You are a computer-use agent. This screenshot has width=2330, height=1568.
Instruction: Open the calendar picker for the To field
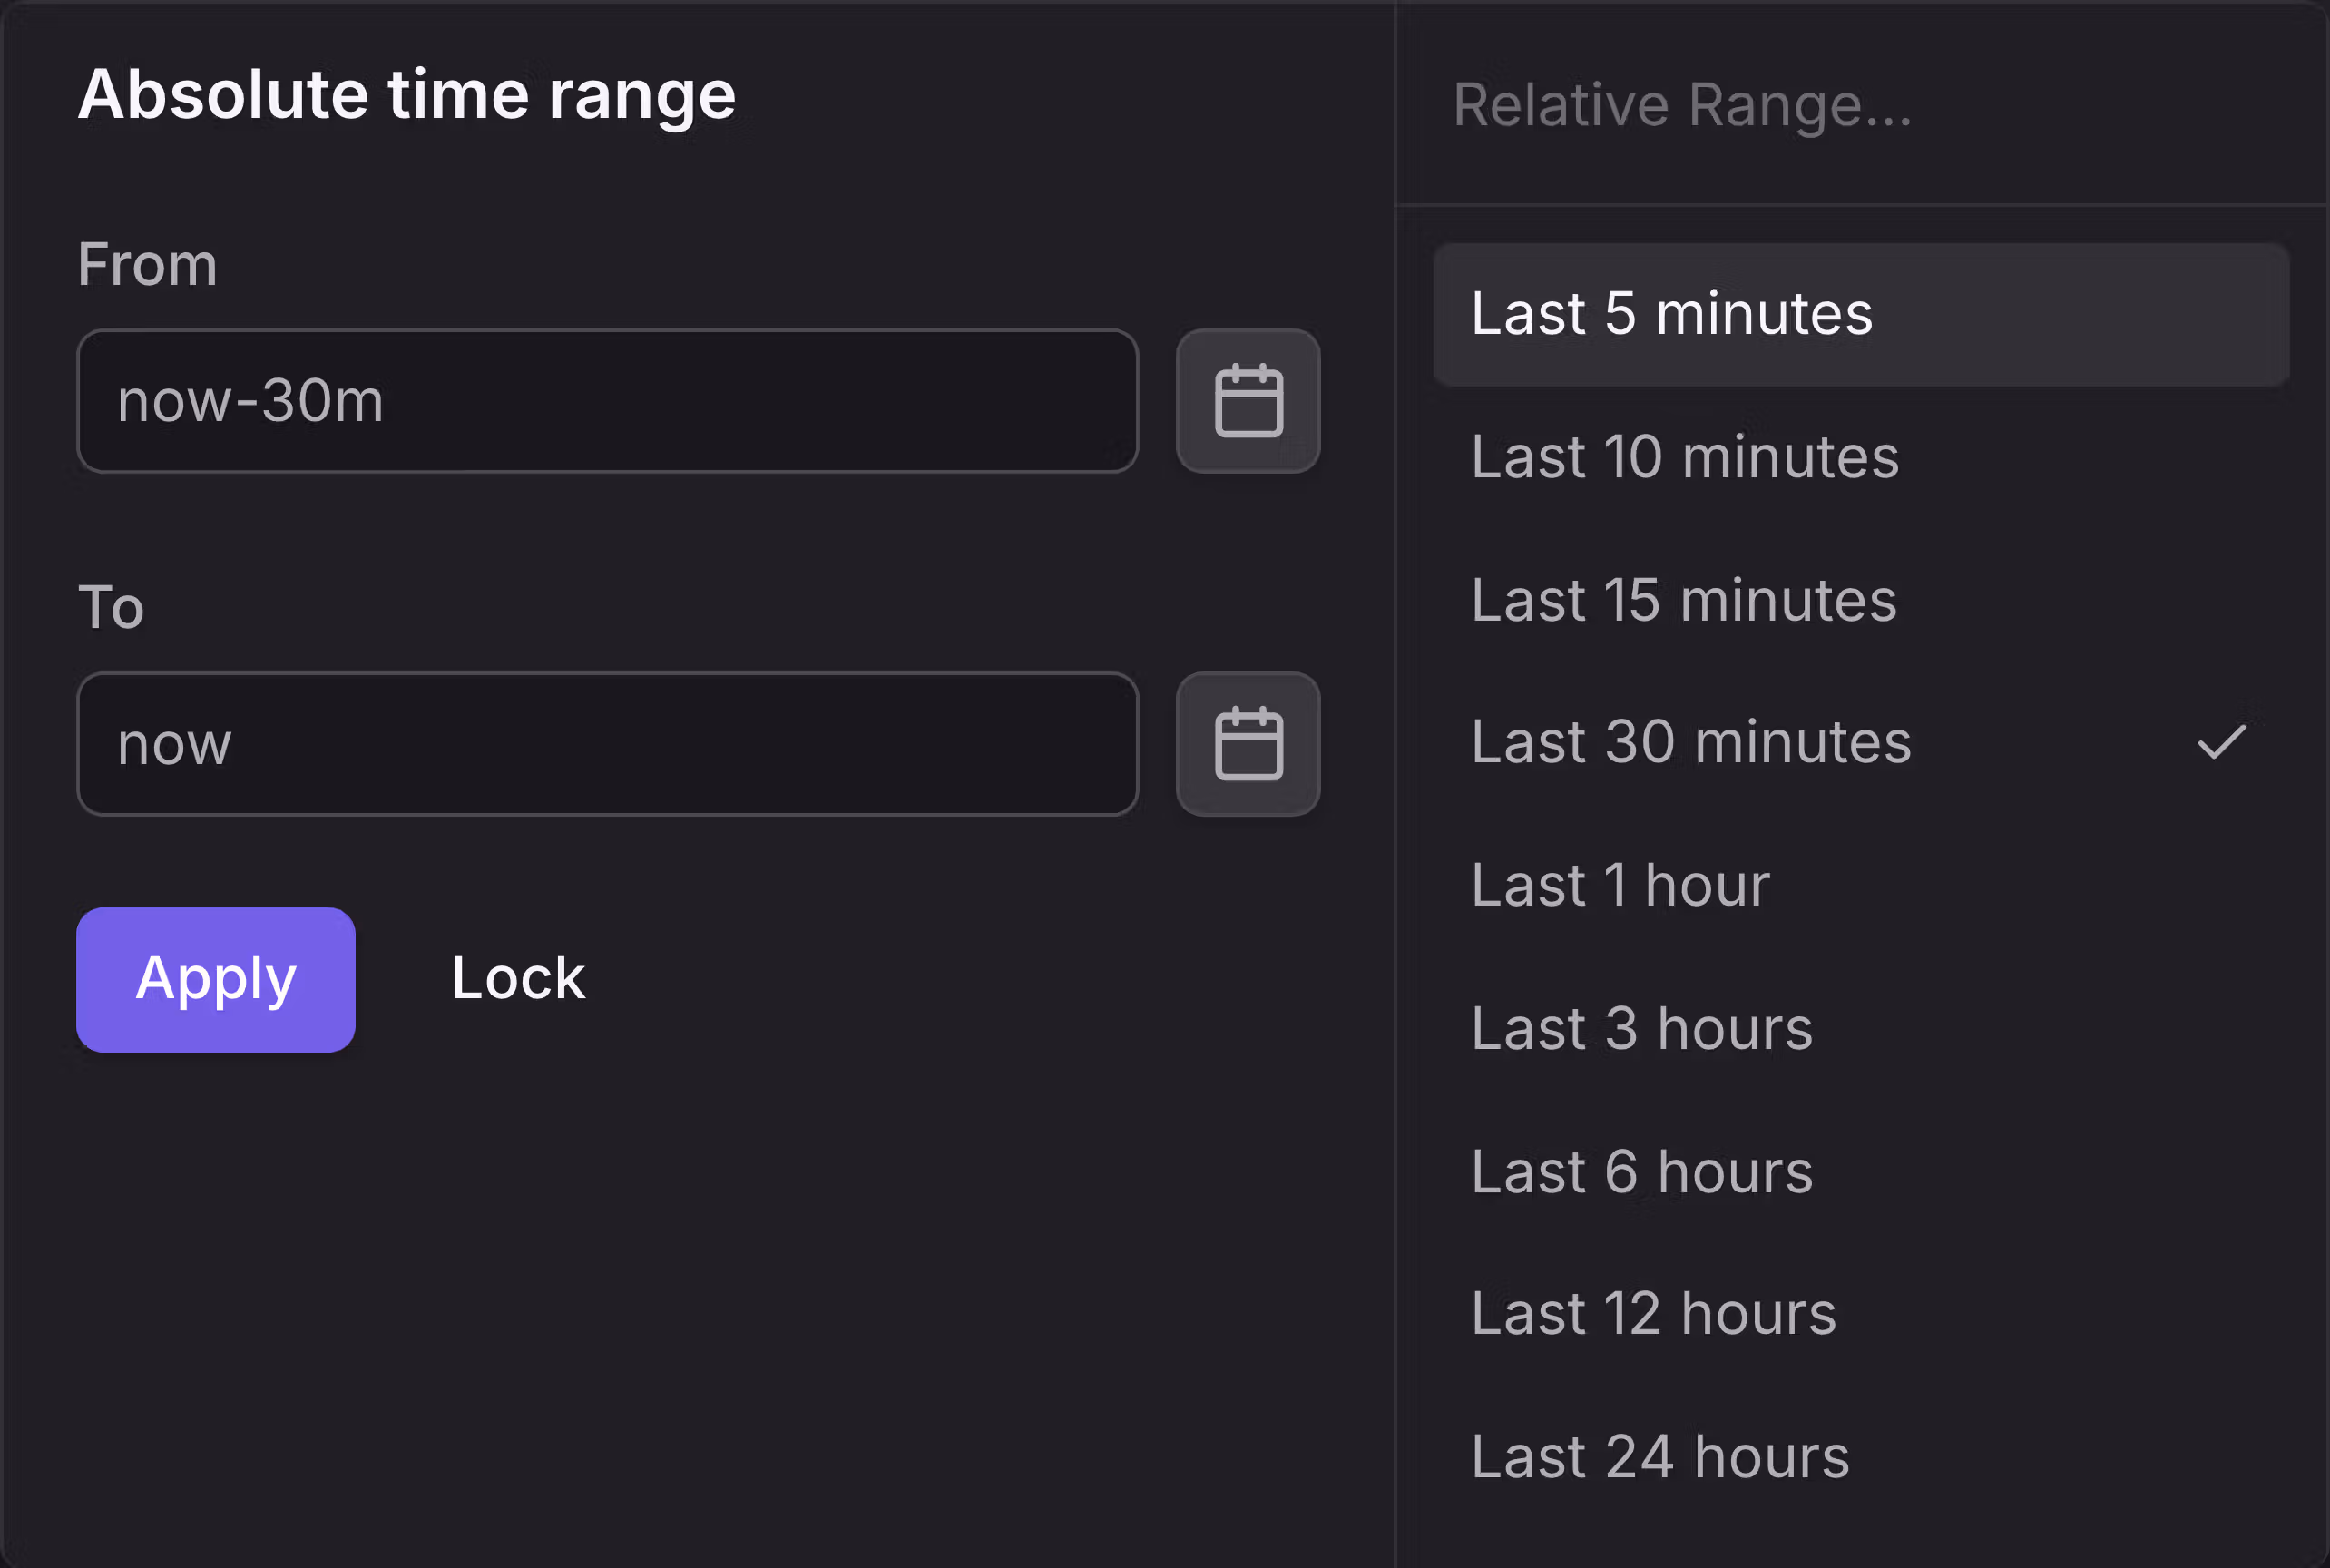pos(1247,743)
